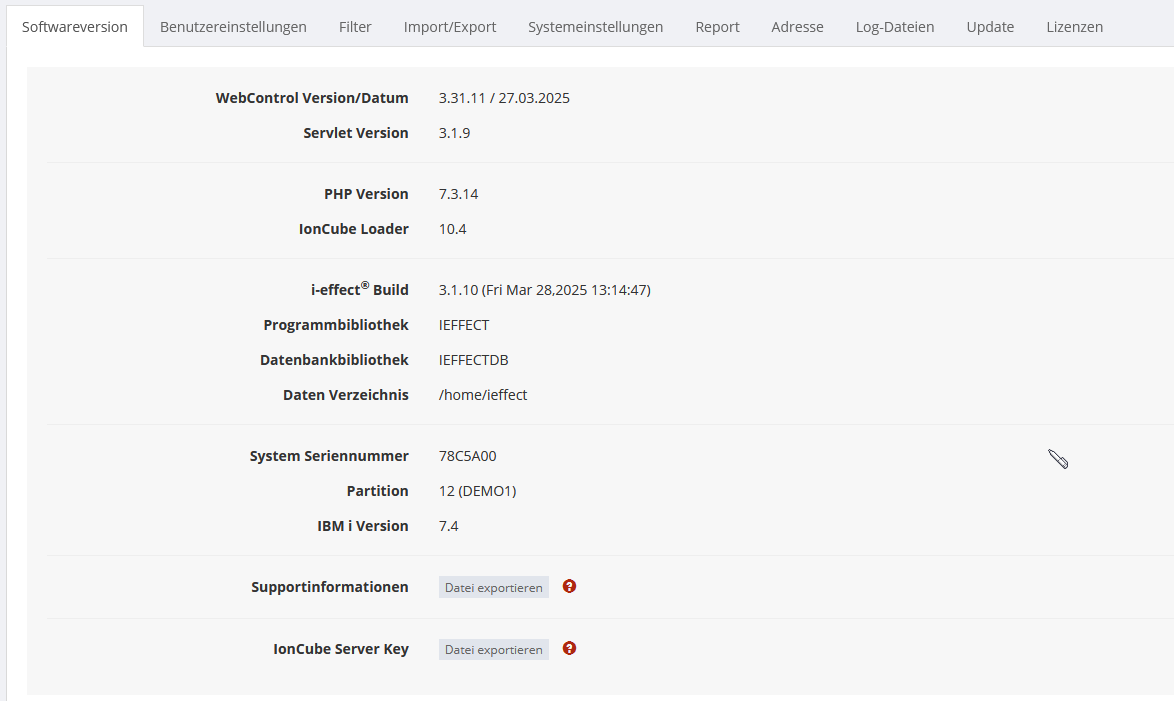Export the Supportinformationen file
Image resolution: width=1174 pixels, height=701 pixels.
(x=494, y=588)
